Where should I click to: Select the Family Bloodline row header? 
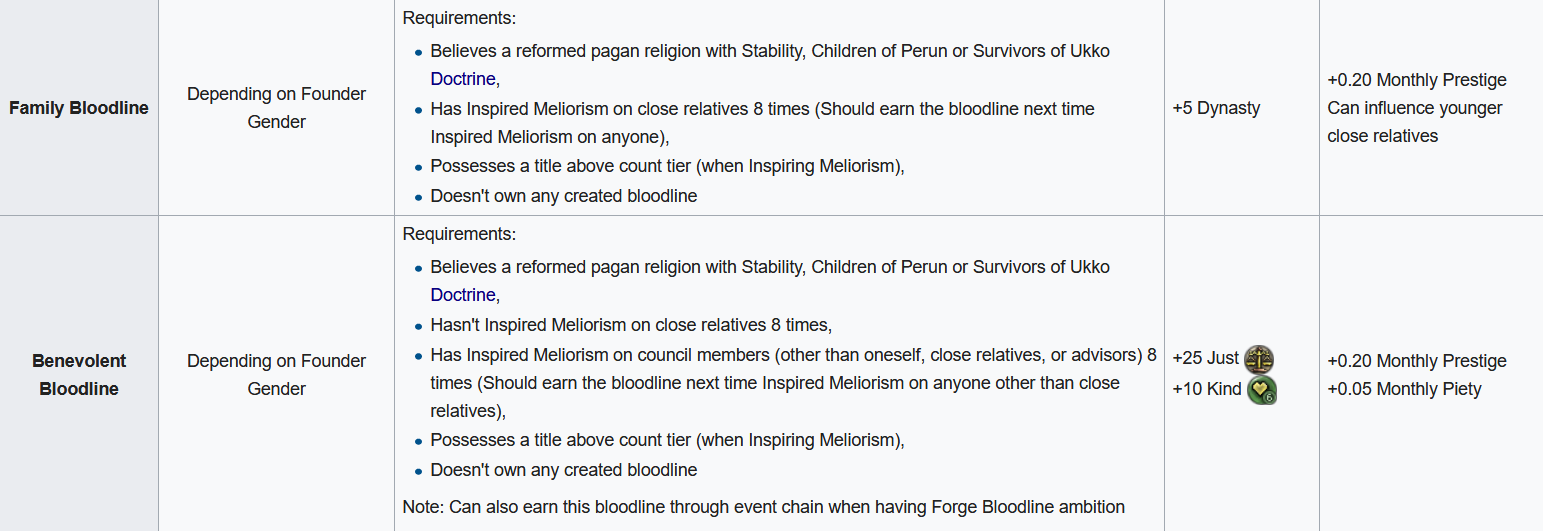click(79, 108)
